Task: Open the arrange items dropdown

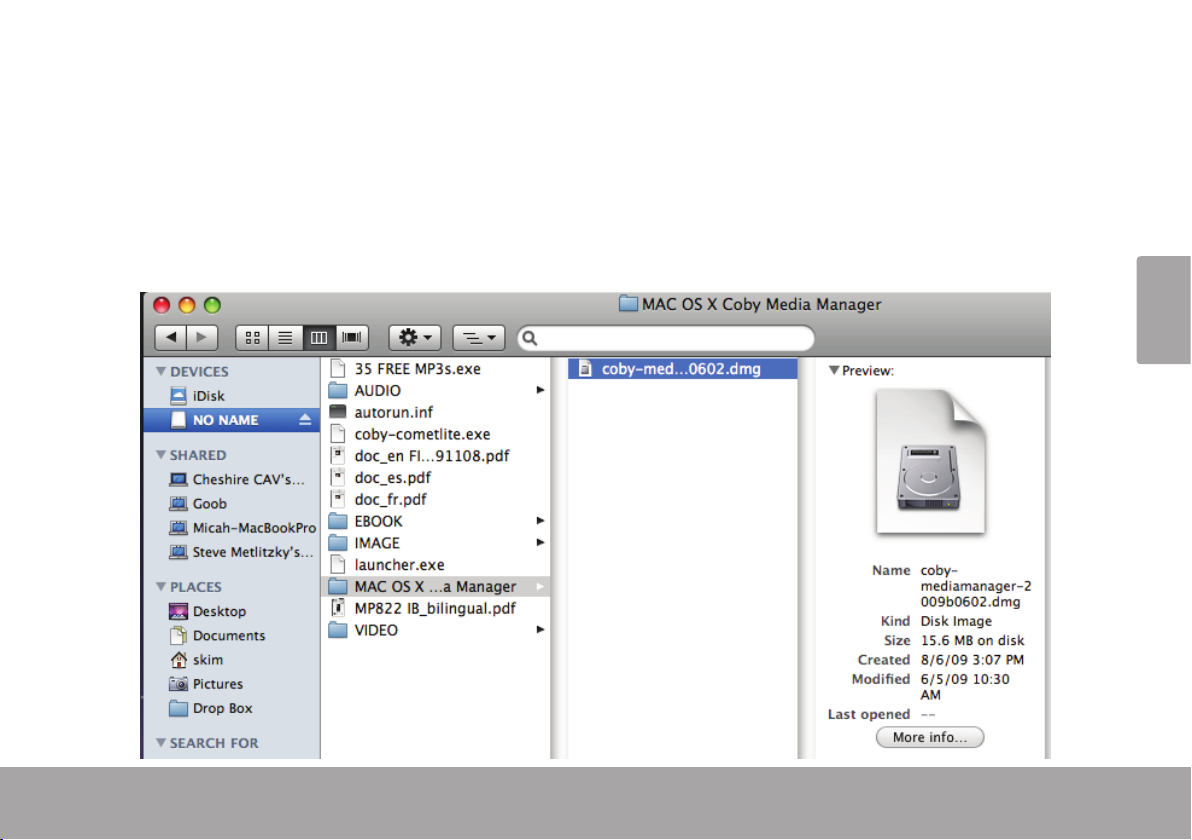Action: (x=479, y=338)
